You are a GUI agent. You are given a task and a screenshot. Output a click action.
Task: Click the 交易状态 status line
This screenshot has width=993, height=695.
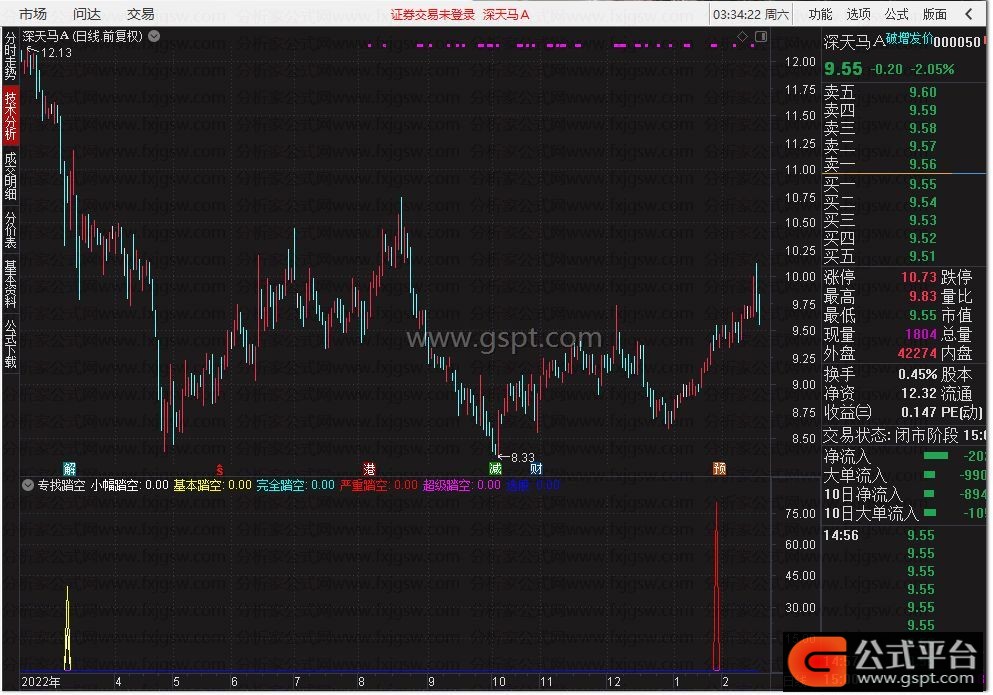coord(904,435)
